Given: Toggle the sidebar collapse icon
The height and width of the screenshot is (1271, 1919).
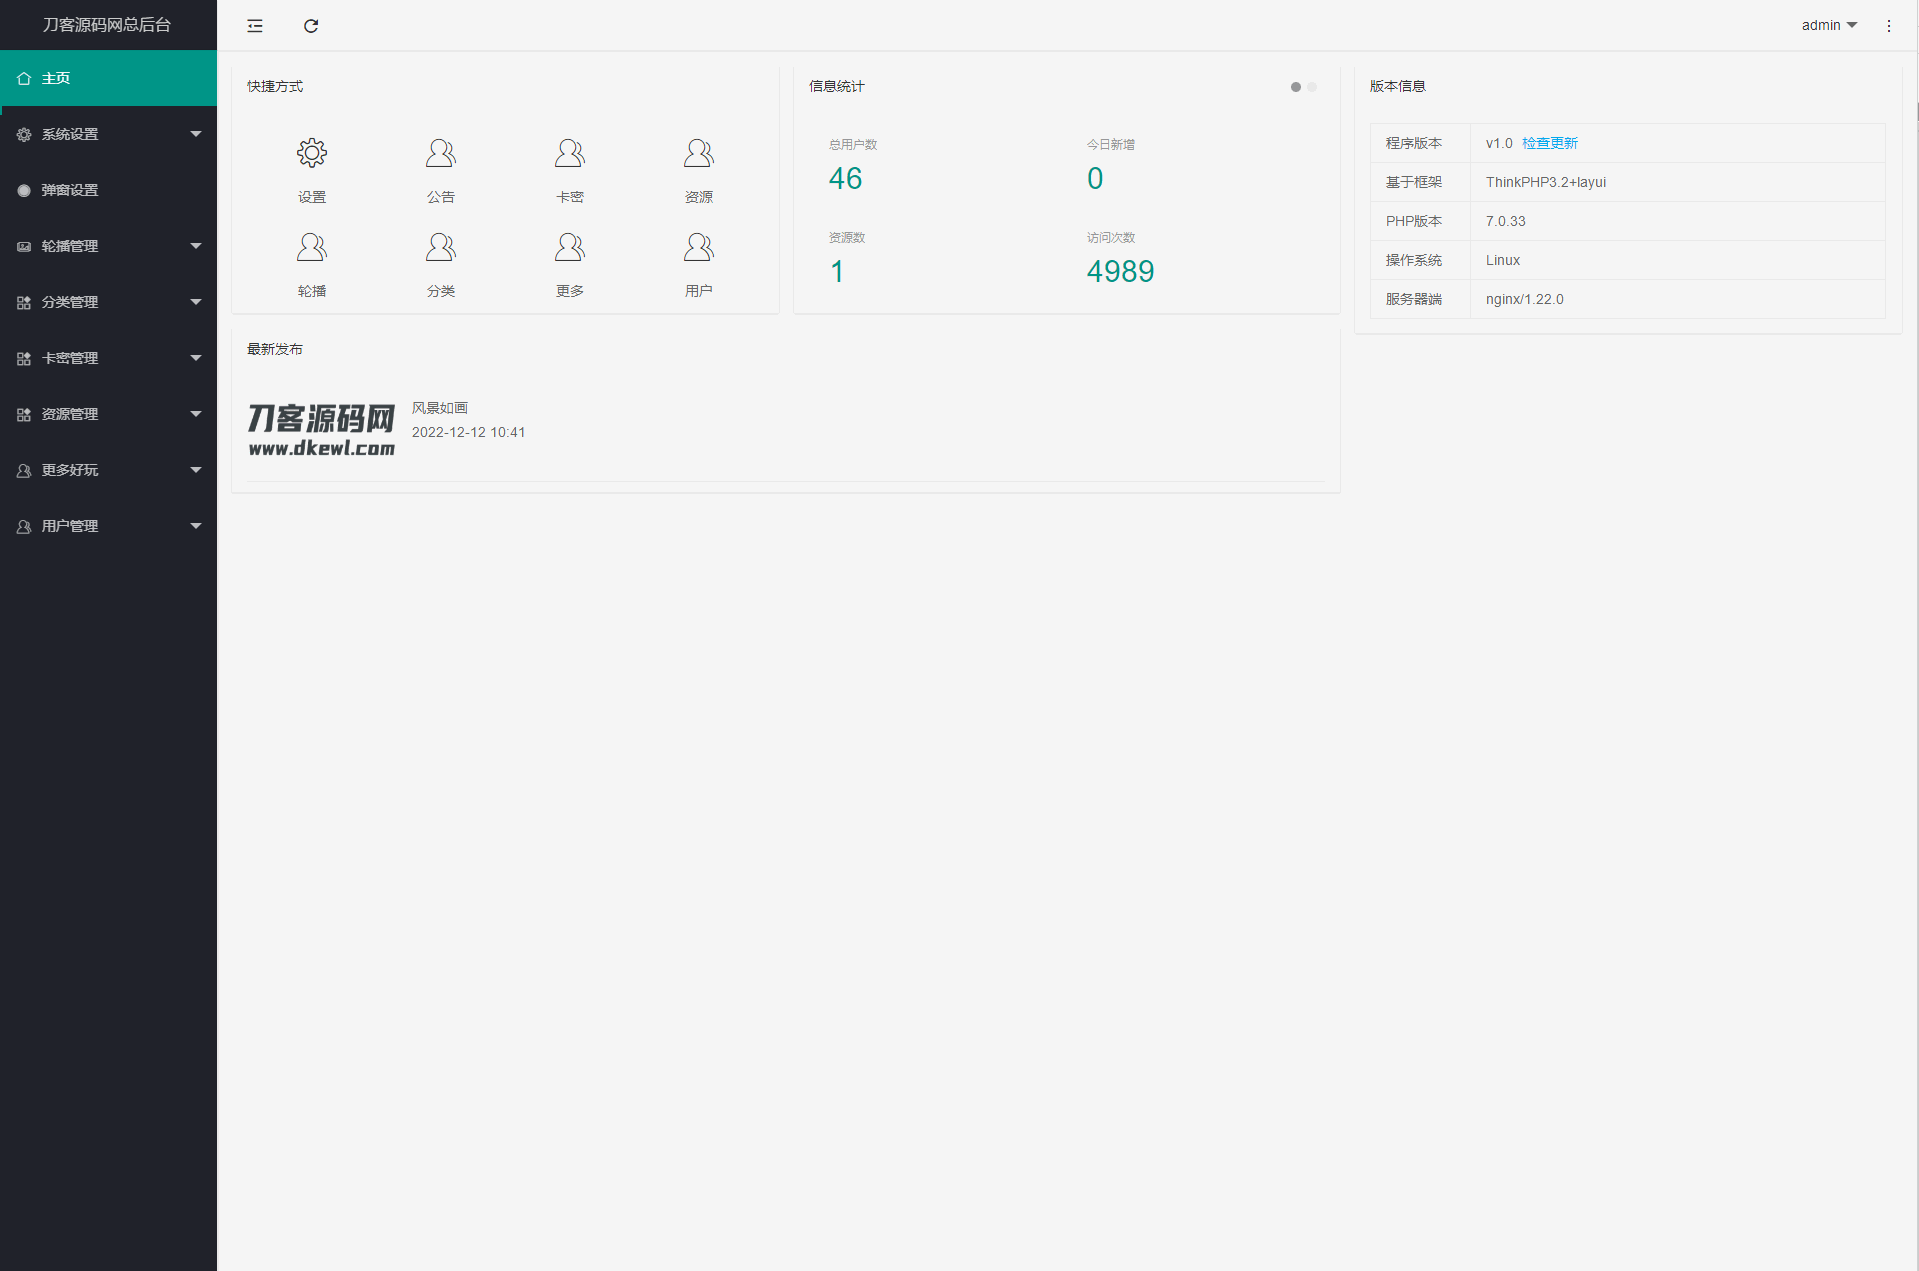Looking at the screenshot, I should click(255, 26).
